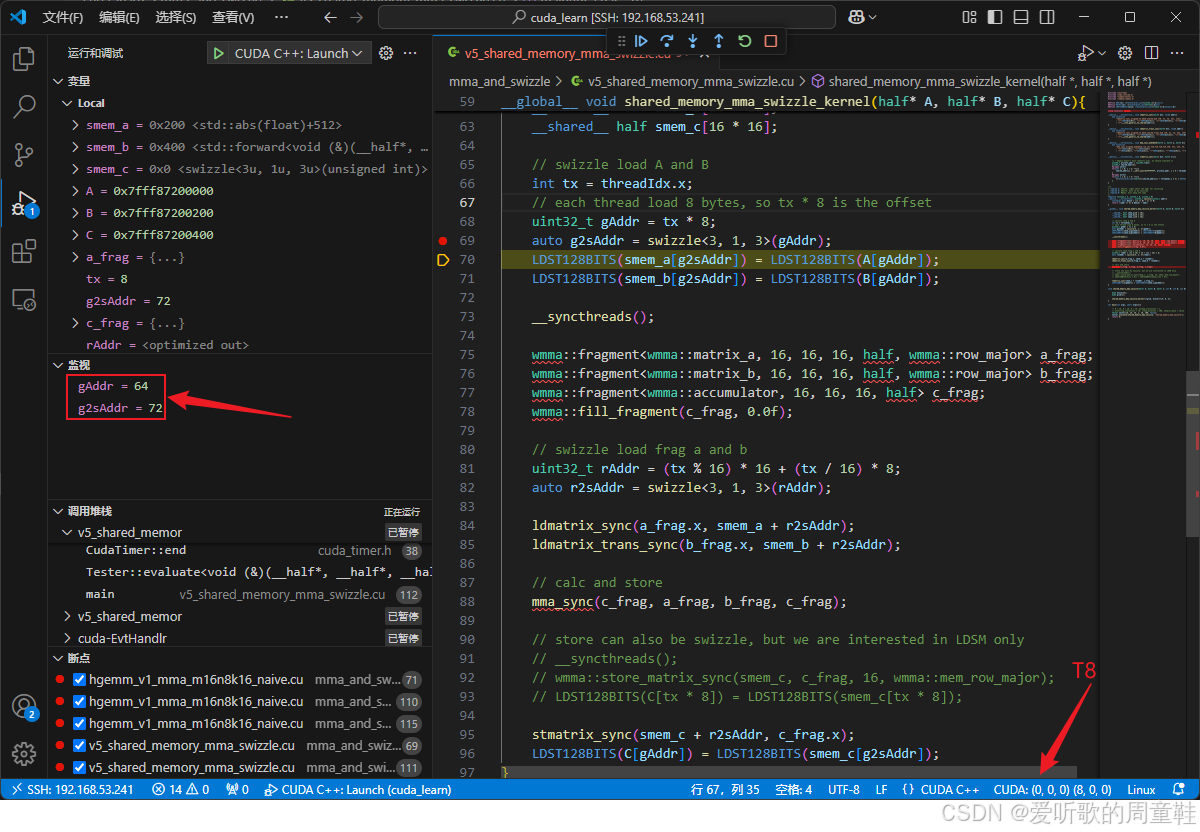This screenshot has width=1200, height=832.
Task: Click the mma_and_swizzle breadcrumb
Action: [x=499, y=81]
